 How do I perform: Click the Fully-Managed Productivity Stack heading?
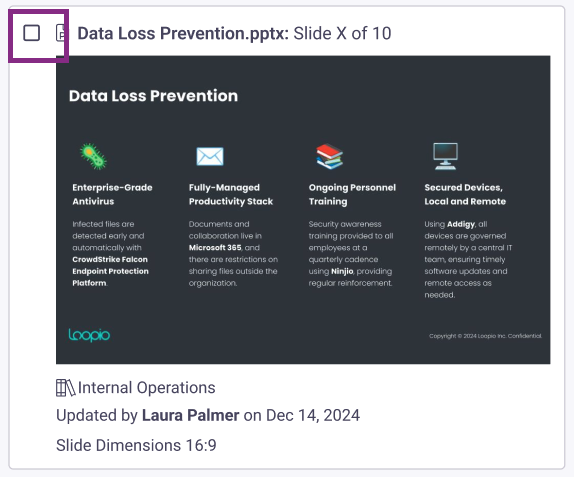(x=231, y=194)
